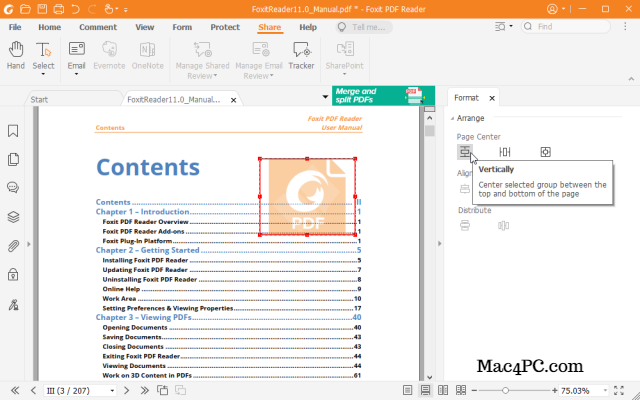This screenshot has height=400, width=640.
Task: Activate the Select tool in the ribbon
Action: tap(43, 55)
